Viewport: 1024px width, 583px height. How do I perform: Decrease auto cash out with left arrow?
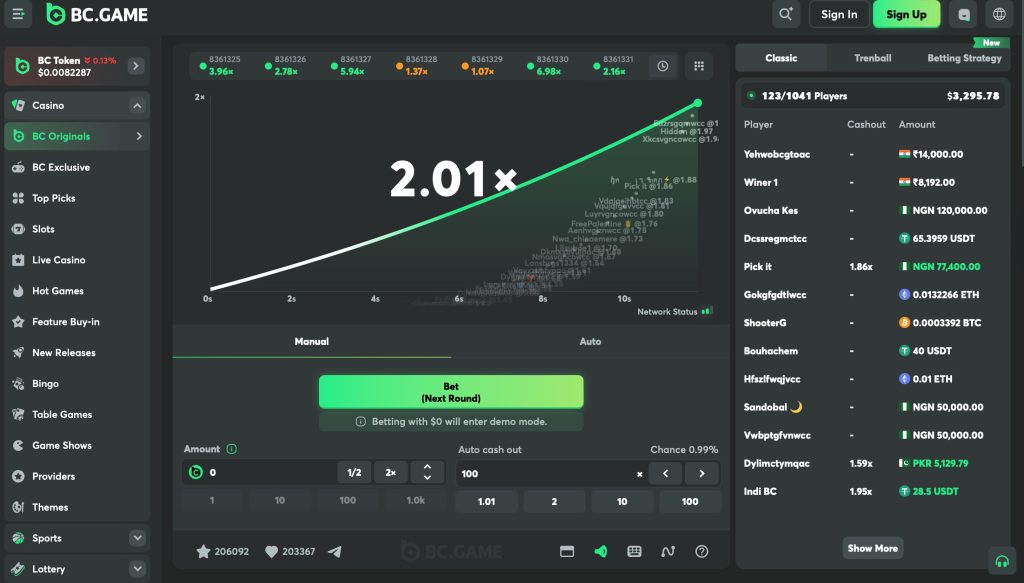[x=665, y=473]
